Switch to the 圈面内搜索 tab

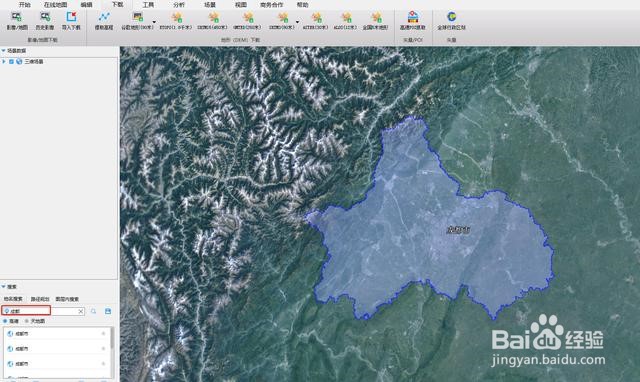tap(67, 299)
